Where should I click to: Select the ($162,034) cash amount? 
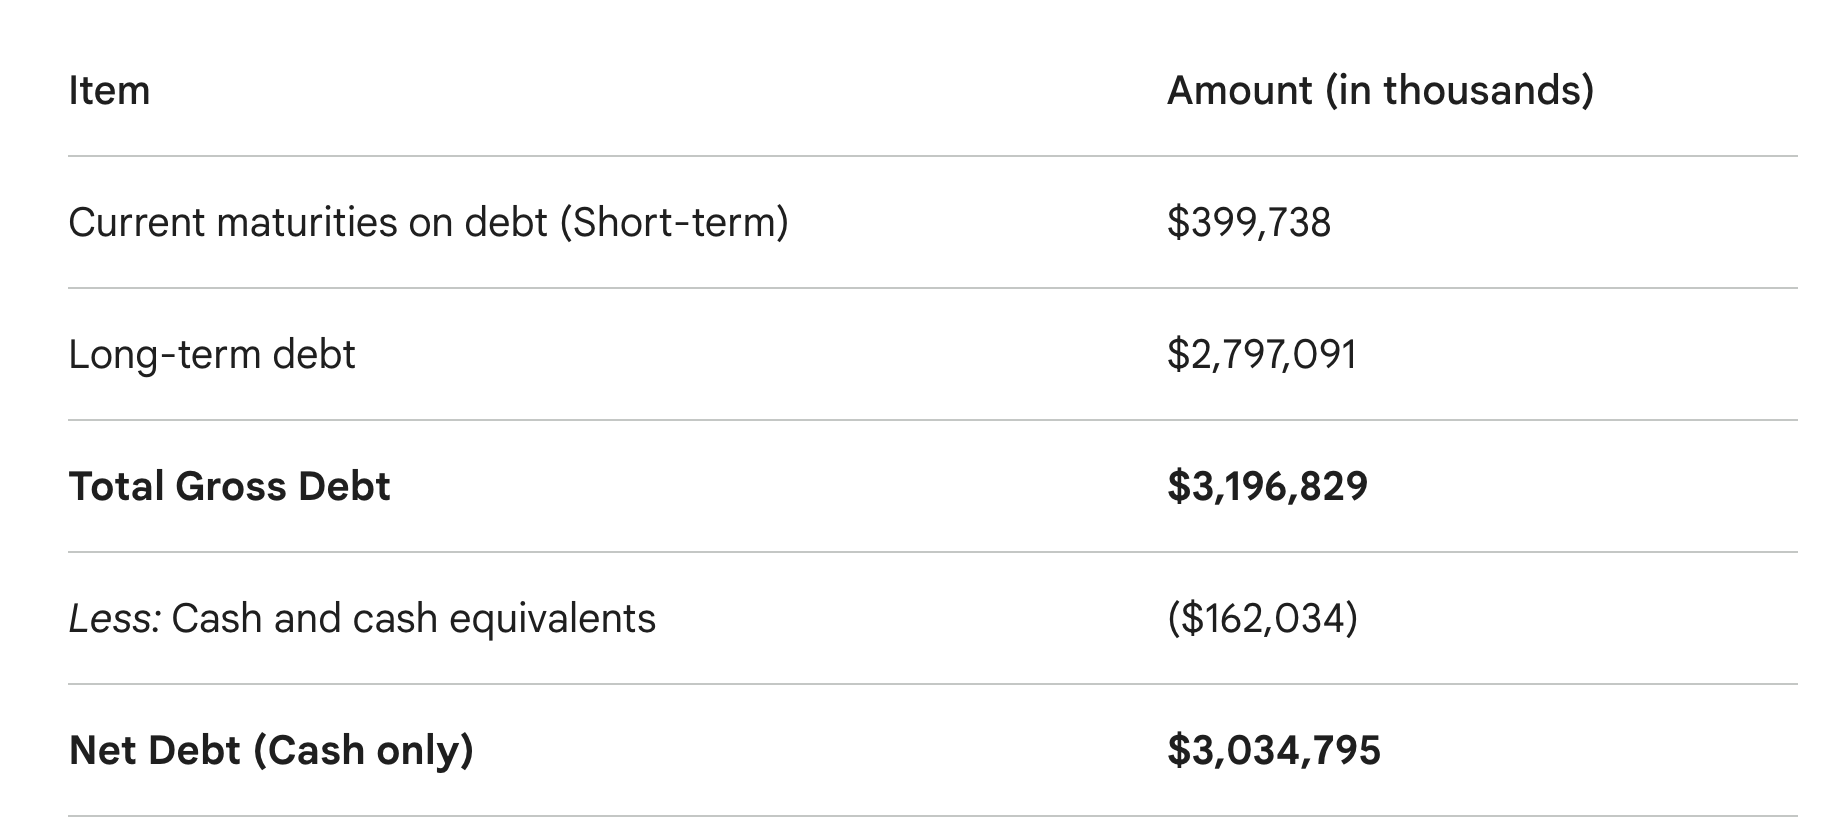point(1263,618)
